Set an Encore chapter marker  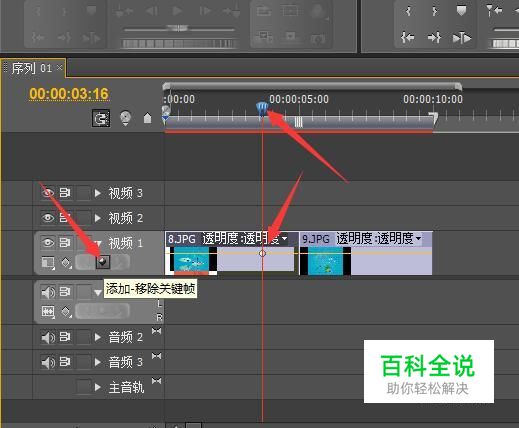click(125, 118)
